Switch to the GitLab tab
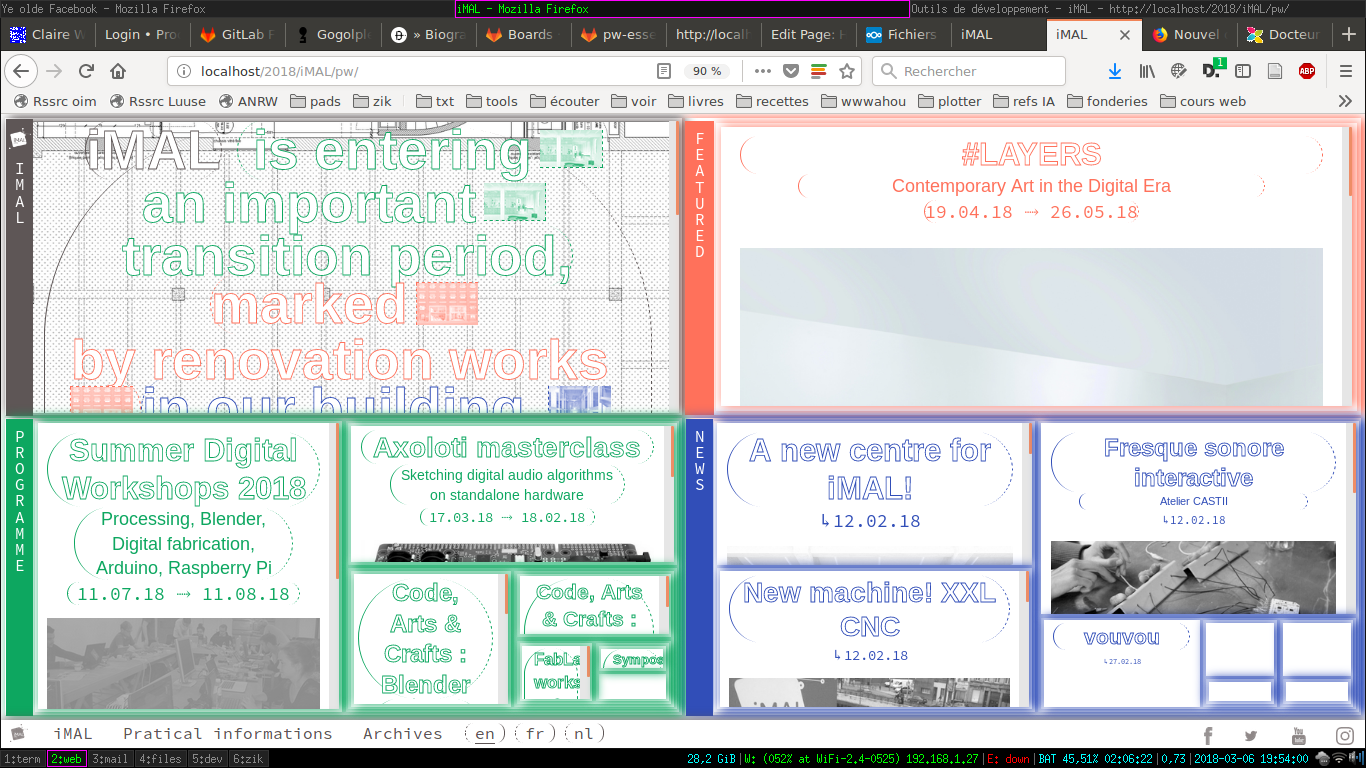The image size is (1366, 768). (237, 34)
